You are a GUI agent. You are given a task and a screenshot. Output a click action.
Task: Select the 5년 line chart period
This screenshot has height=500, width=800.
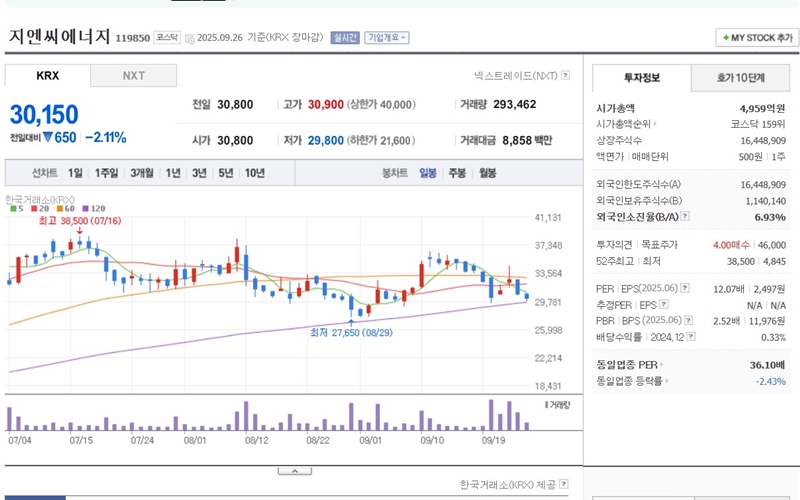pos(226,173)
